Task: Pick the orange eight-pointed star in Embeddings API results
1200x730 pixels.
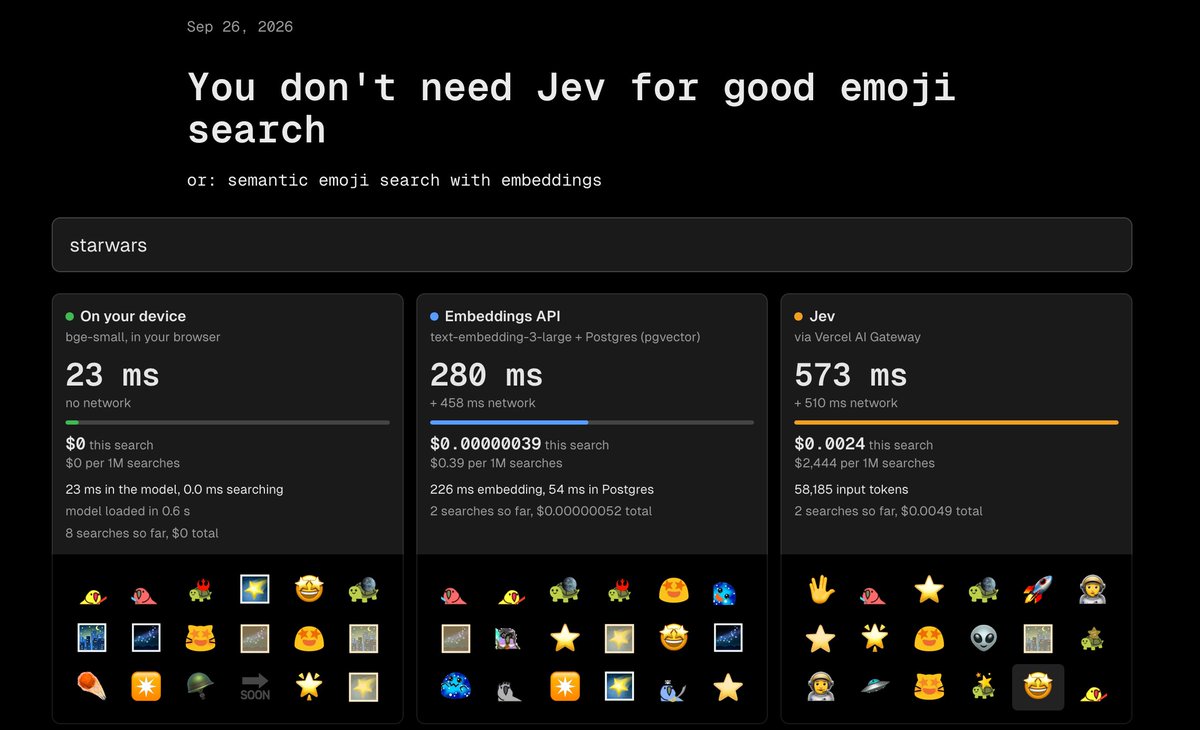Action: coord(565,686)
